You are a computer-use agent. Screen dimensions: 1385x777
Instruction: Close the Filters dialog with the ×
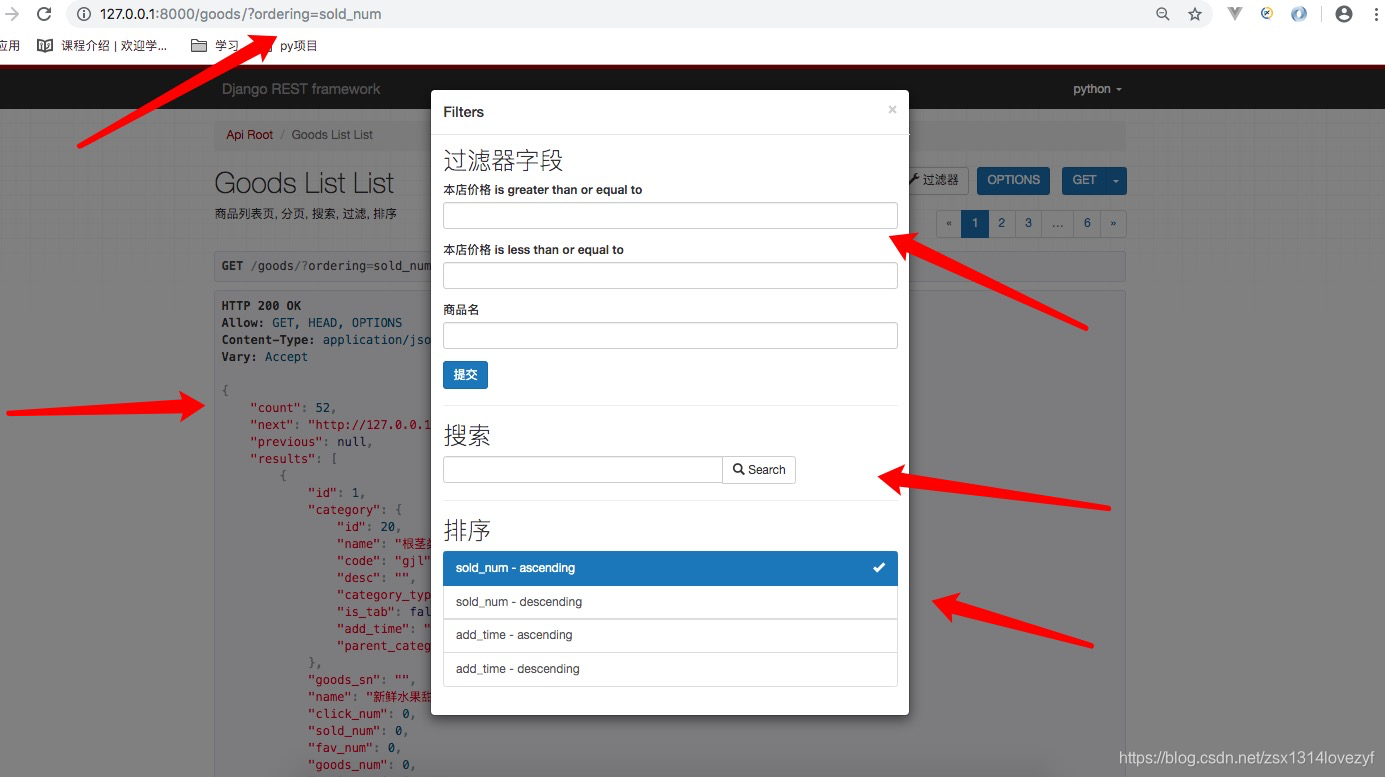tap(892, 110)
